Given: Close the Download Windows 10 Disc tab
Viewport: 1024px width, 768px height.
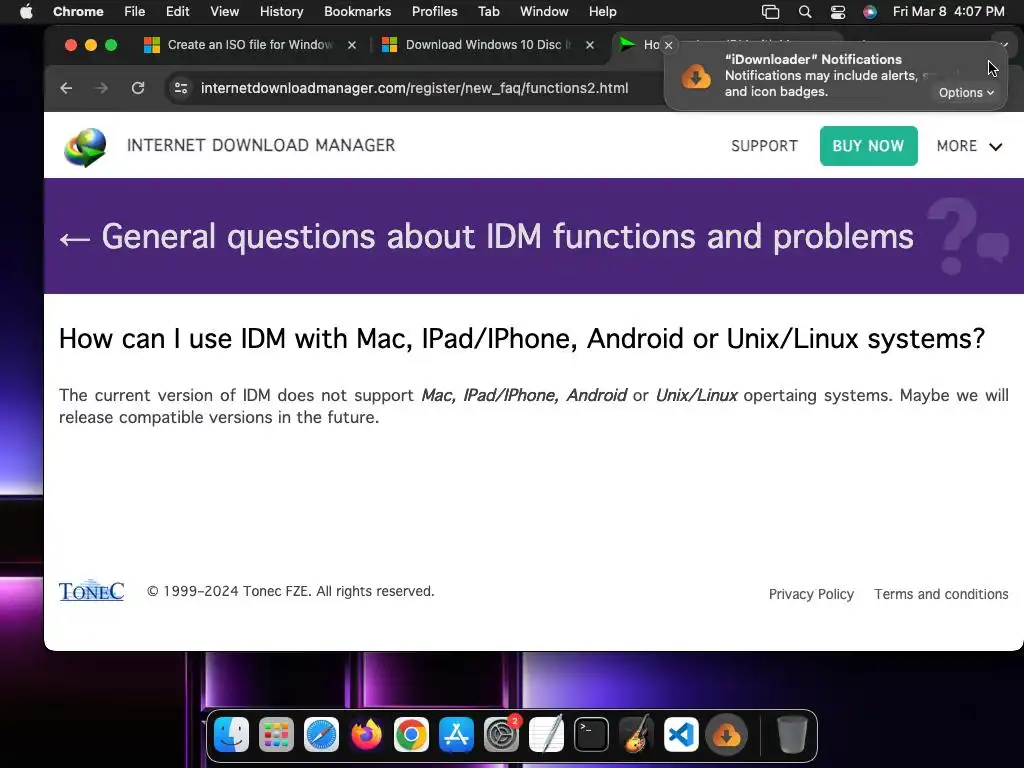Looking at the screenshot, I should click(590, 45).
